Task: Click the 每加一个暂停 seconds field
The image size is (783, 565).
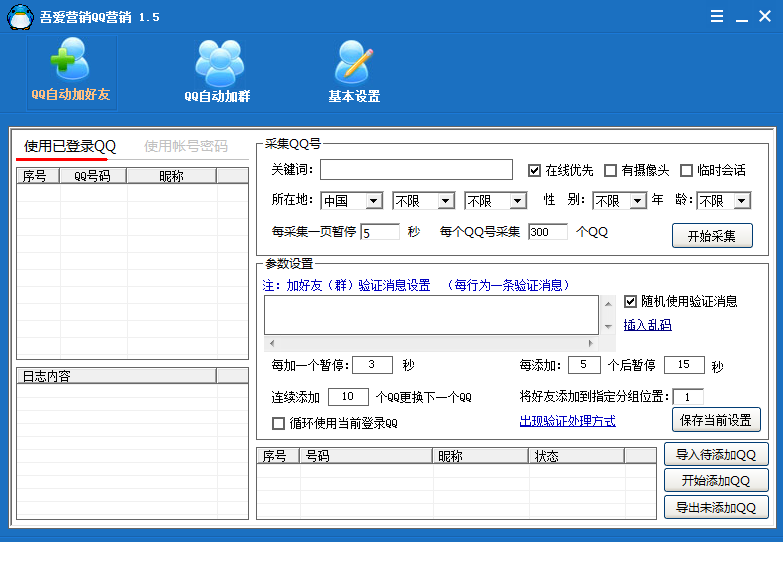Action: (x=372, y=365)
